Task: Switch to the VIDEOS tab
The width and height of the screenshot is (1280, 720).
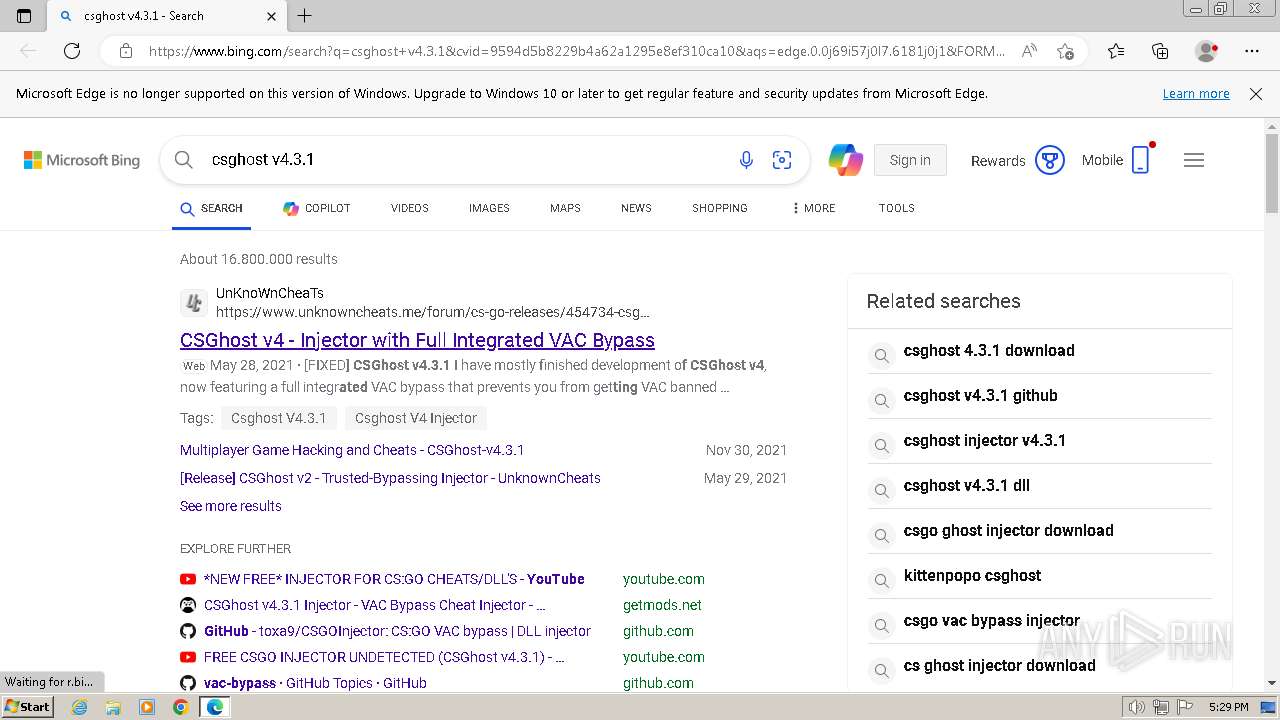Action: pyautogui.click(x=410, y=208)
